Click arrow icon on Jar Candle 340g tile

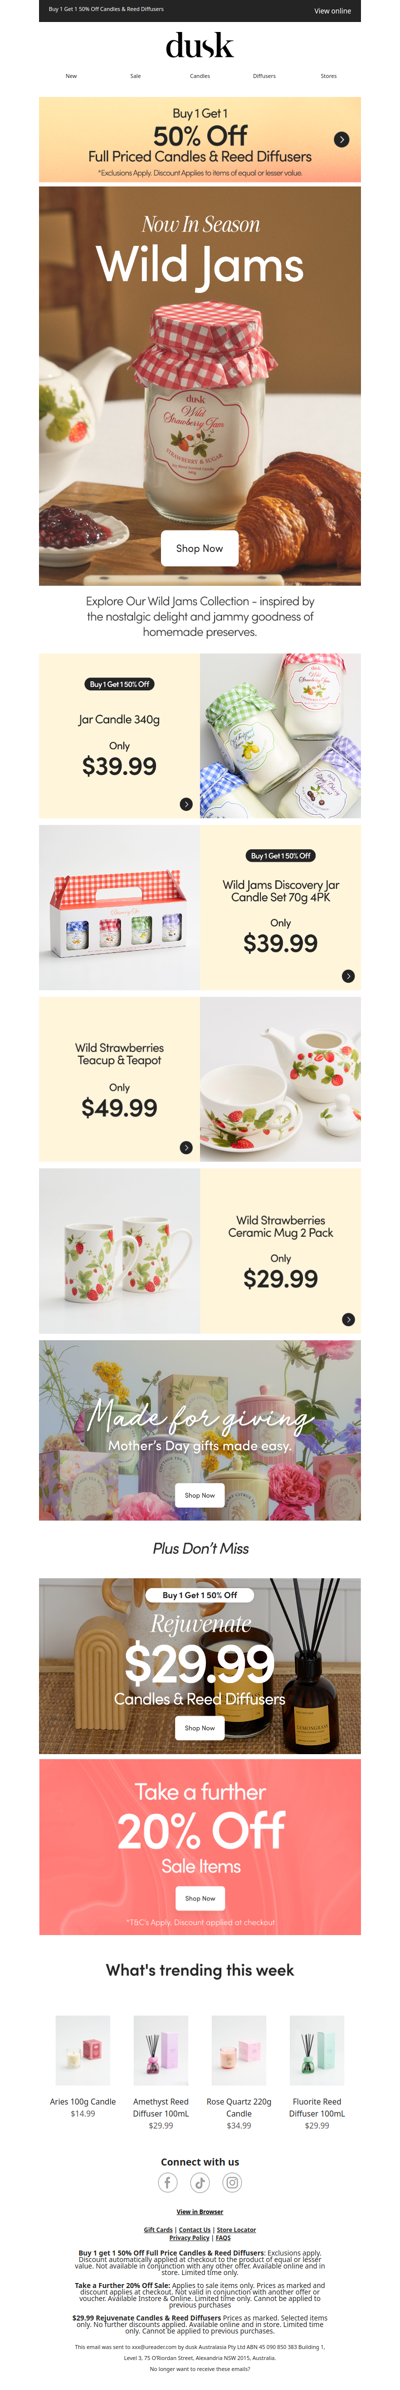[x=186, y=804]
